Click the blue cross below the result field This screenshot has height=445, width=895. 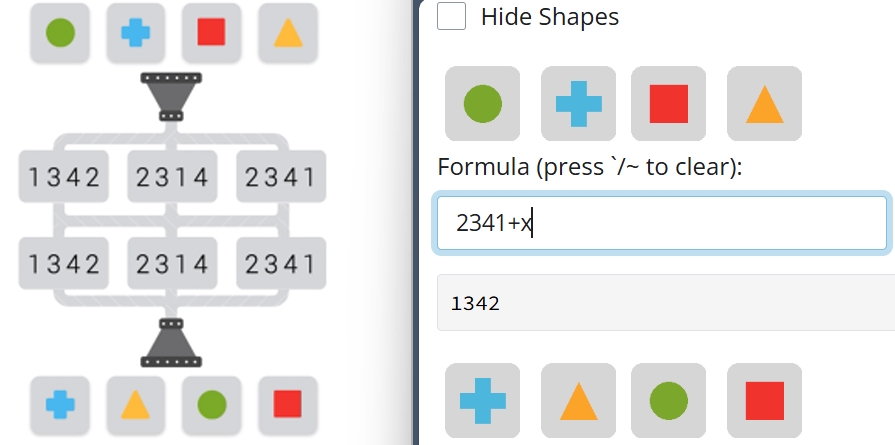click(482, 401)
